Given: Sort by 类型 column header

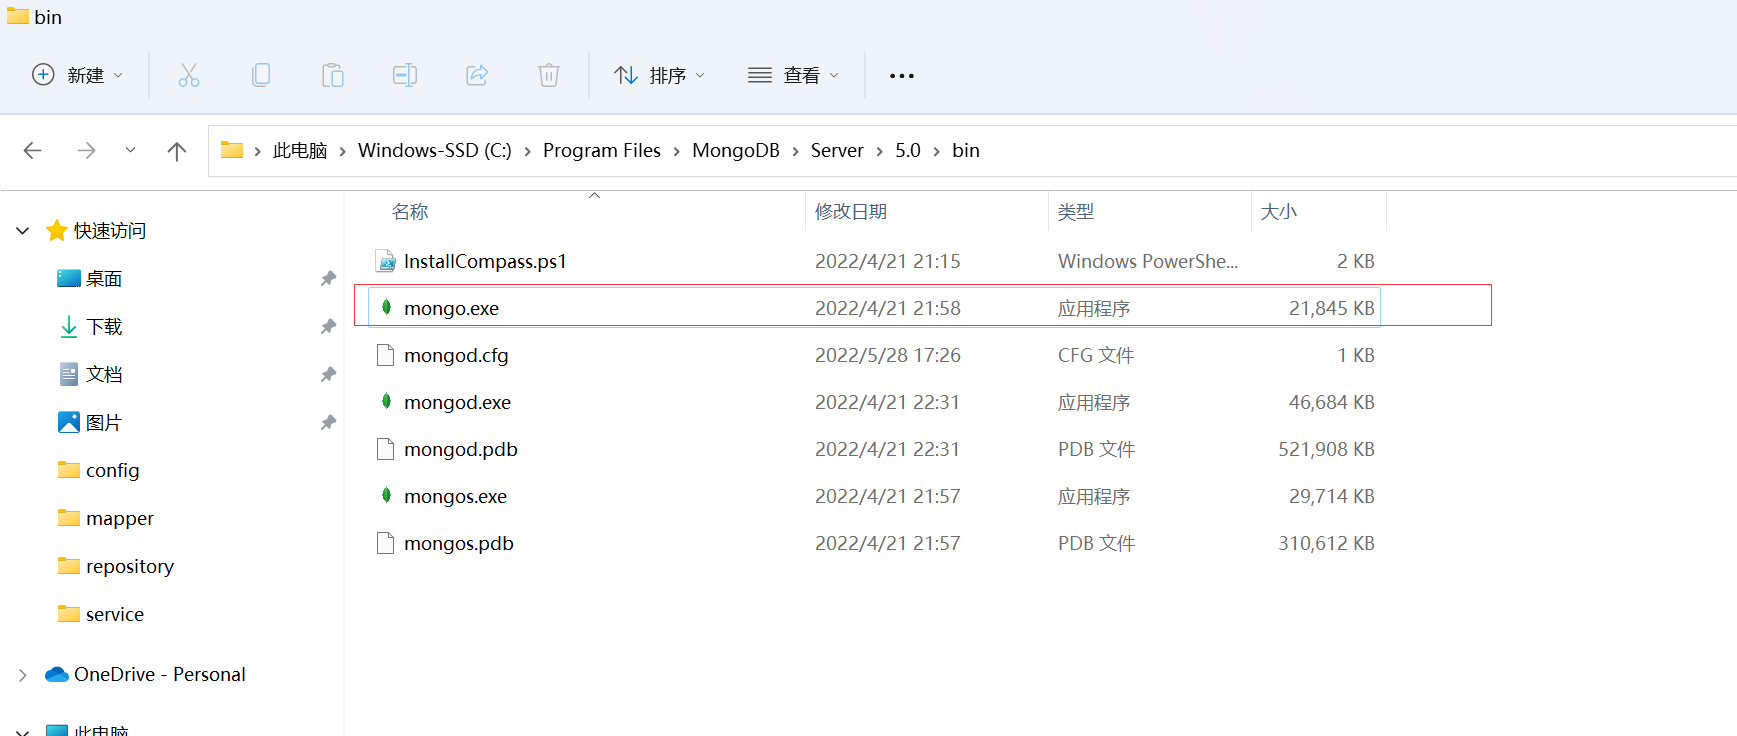Looking at the screenshot, I should coord(1076,211).
